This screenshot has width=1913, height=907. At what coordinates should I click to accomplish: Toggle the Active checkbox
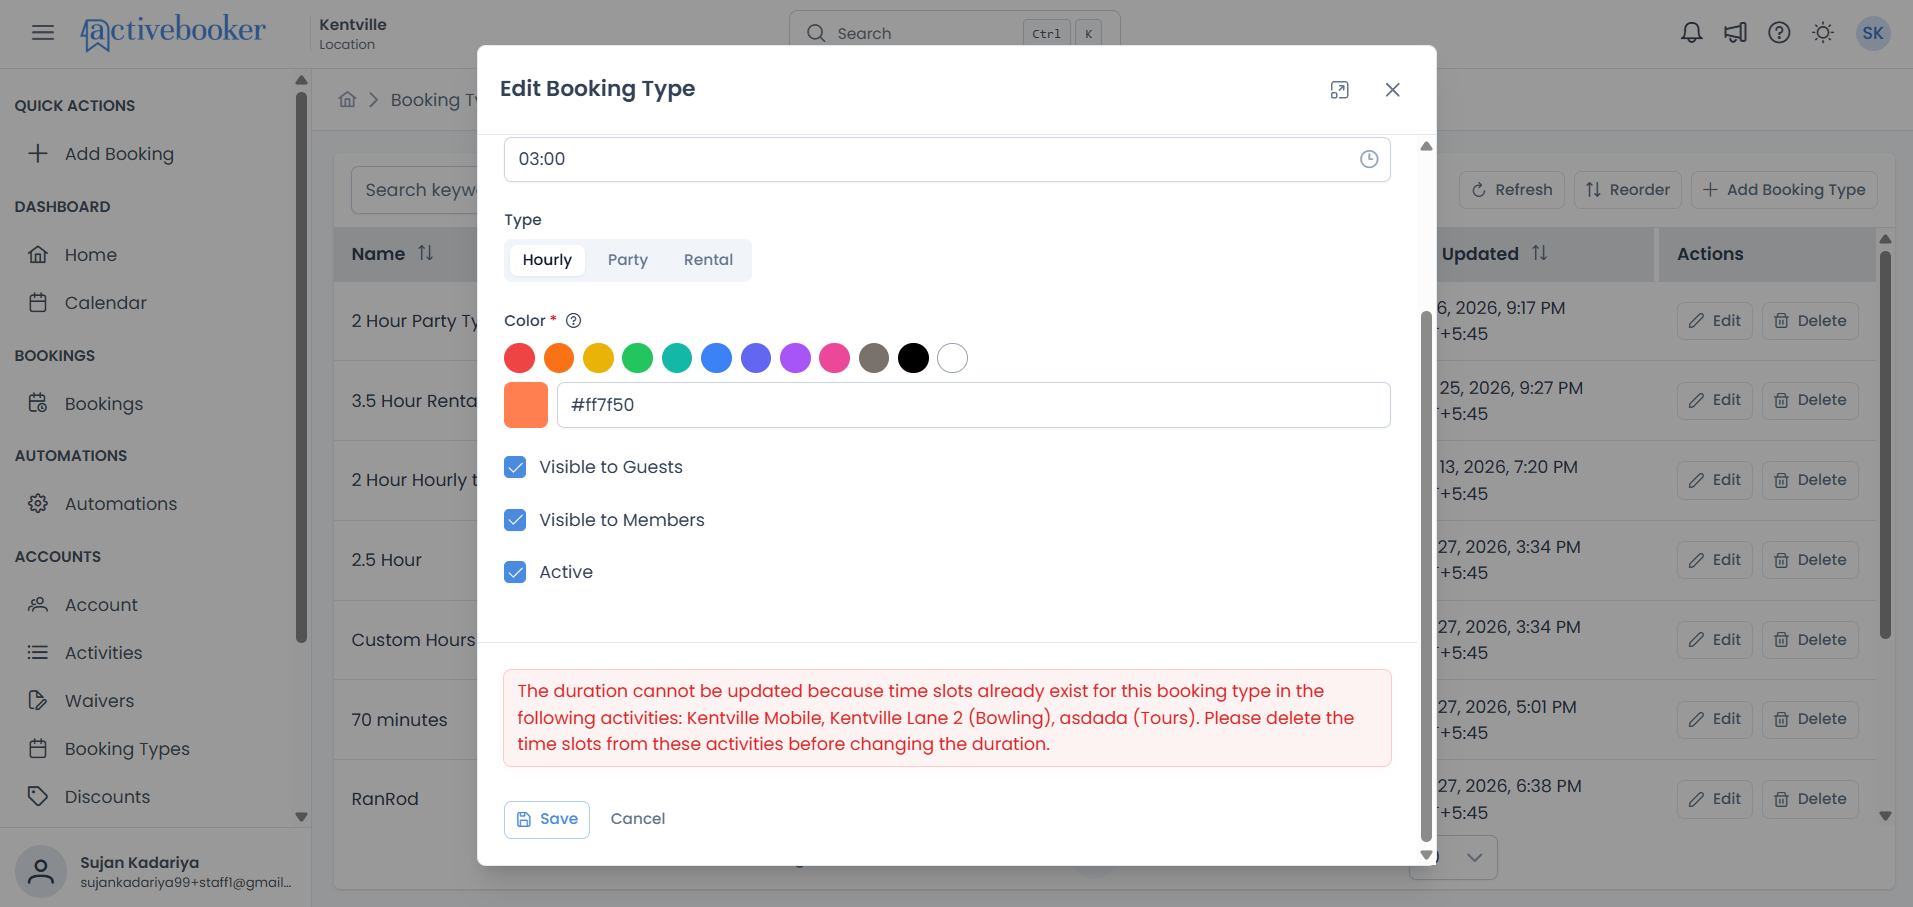(515, 572)
